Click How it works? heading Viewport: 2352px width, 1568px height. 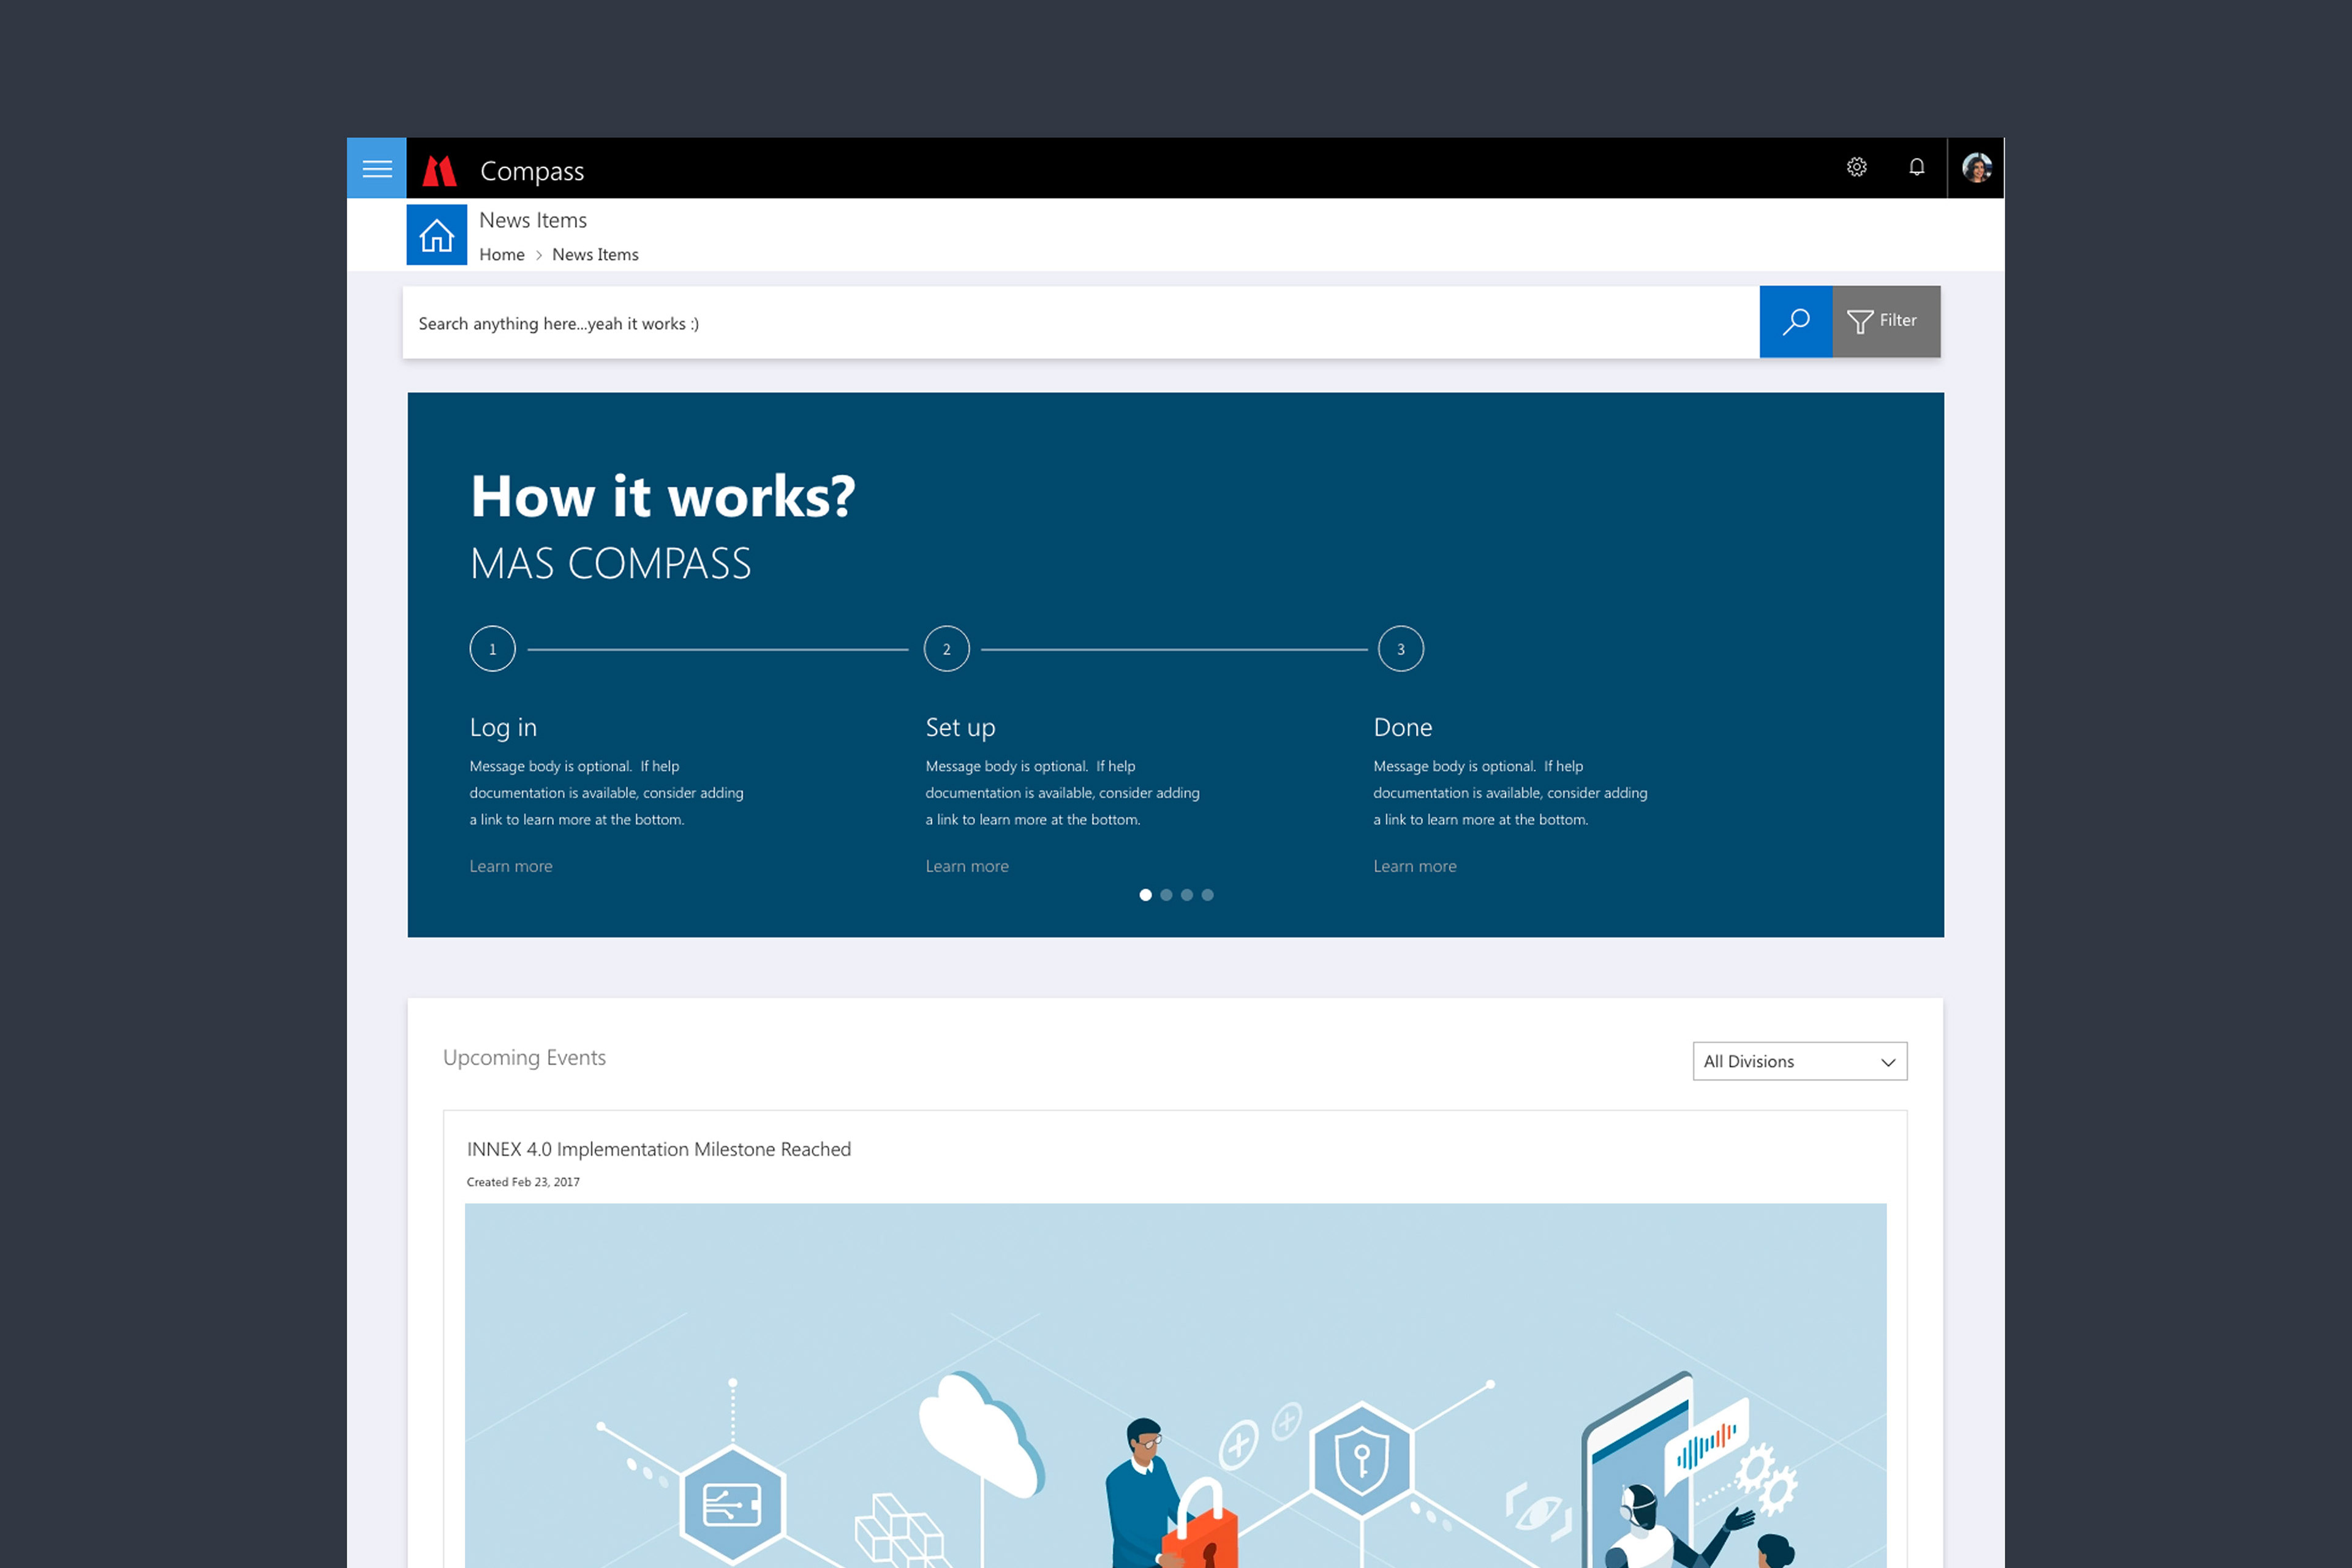pos(663,497)
